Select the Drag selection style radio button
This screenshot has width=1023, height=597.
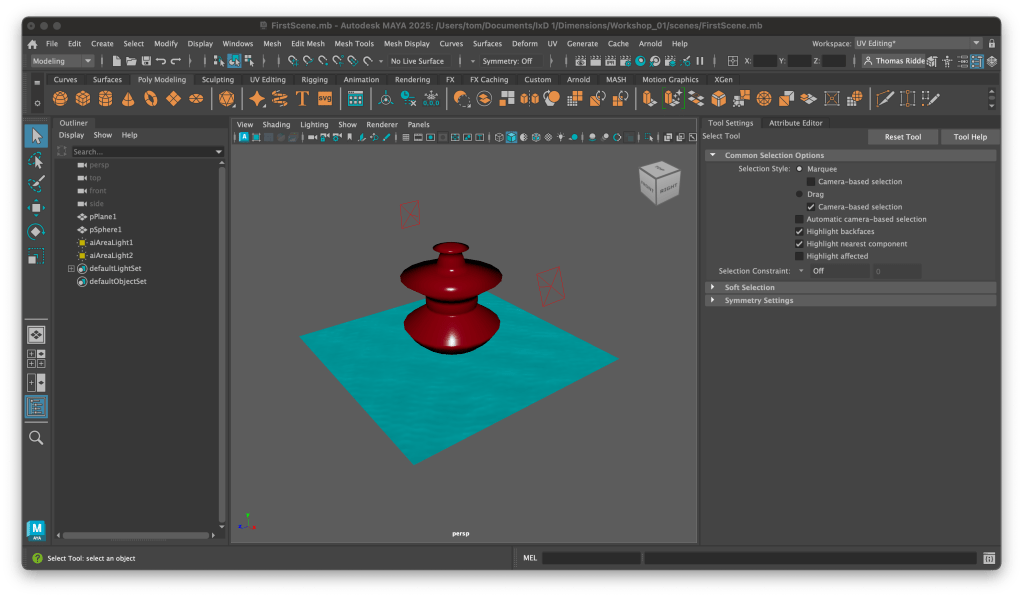[x=799, y=194]
